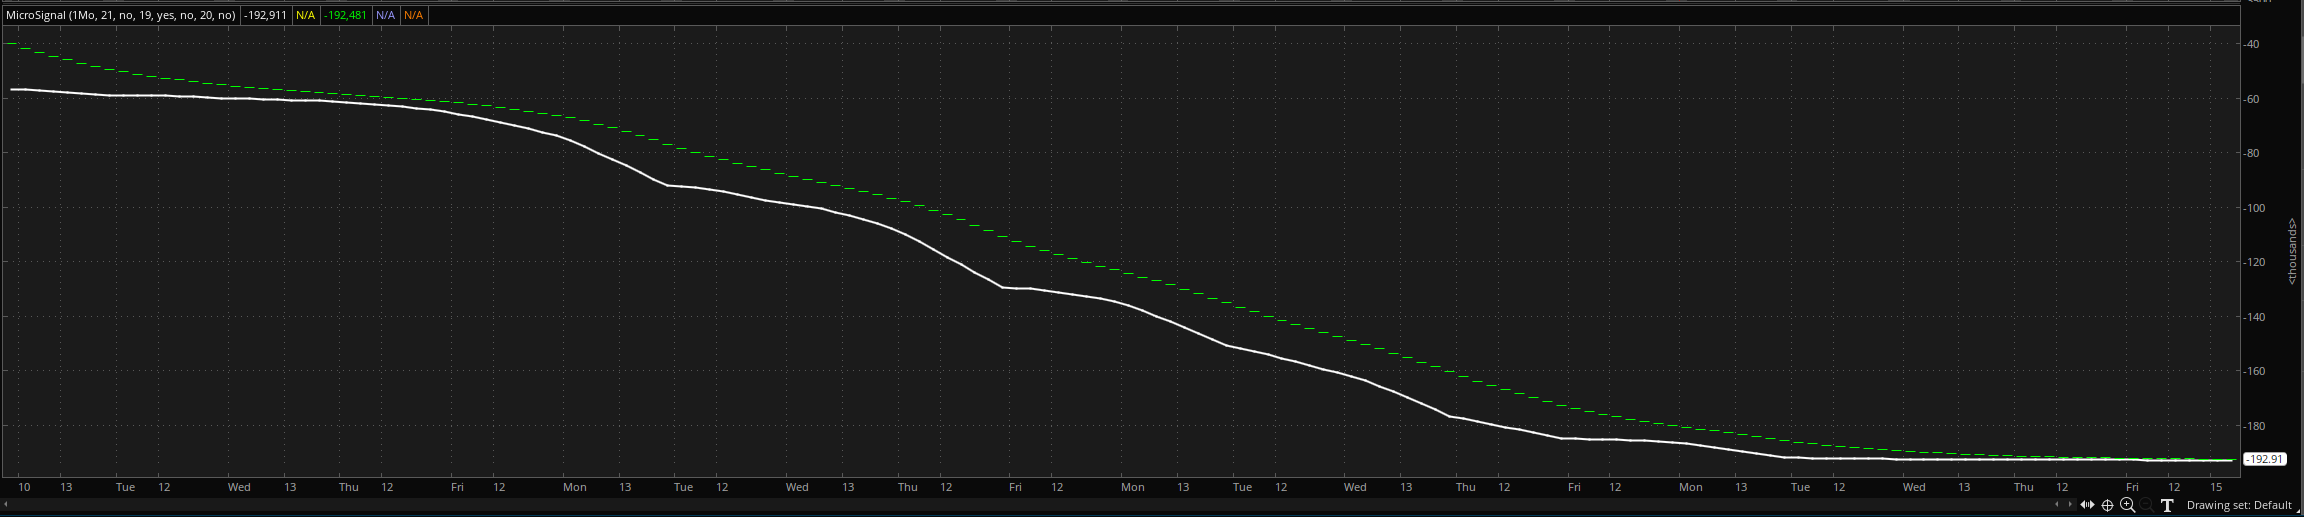Select the T text drawing tool
The image size is (2304, 517).
pyautogui.click(x=2167, y=505)
